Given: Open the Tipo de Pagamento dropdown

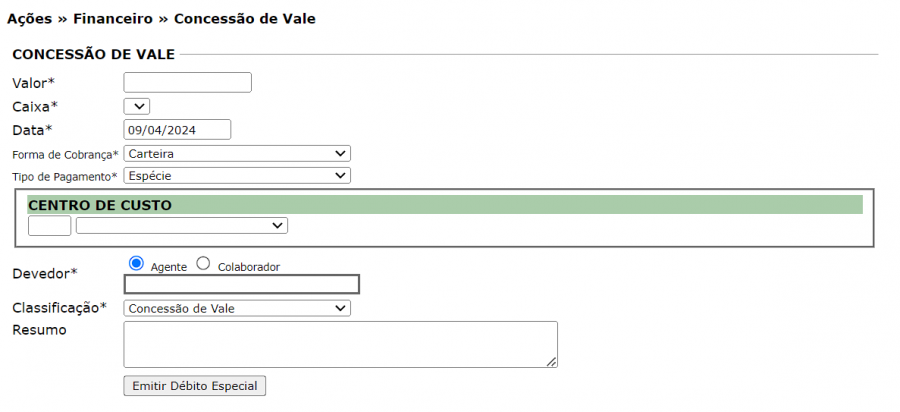Looking at the screenshot, I should pyautogui.click(x=237, y=176).
